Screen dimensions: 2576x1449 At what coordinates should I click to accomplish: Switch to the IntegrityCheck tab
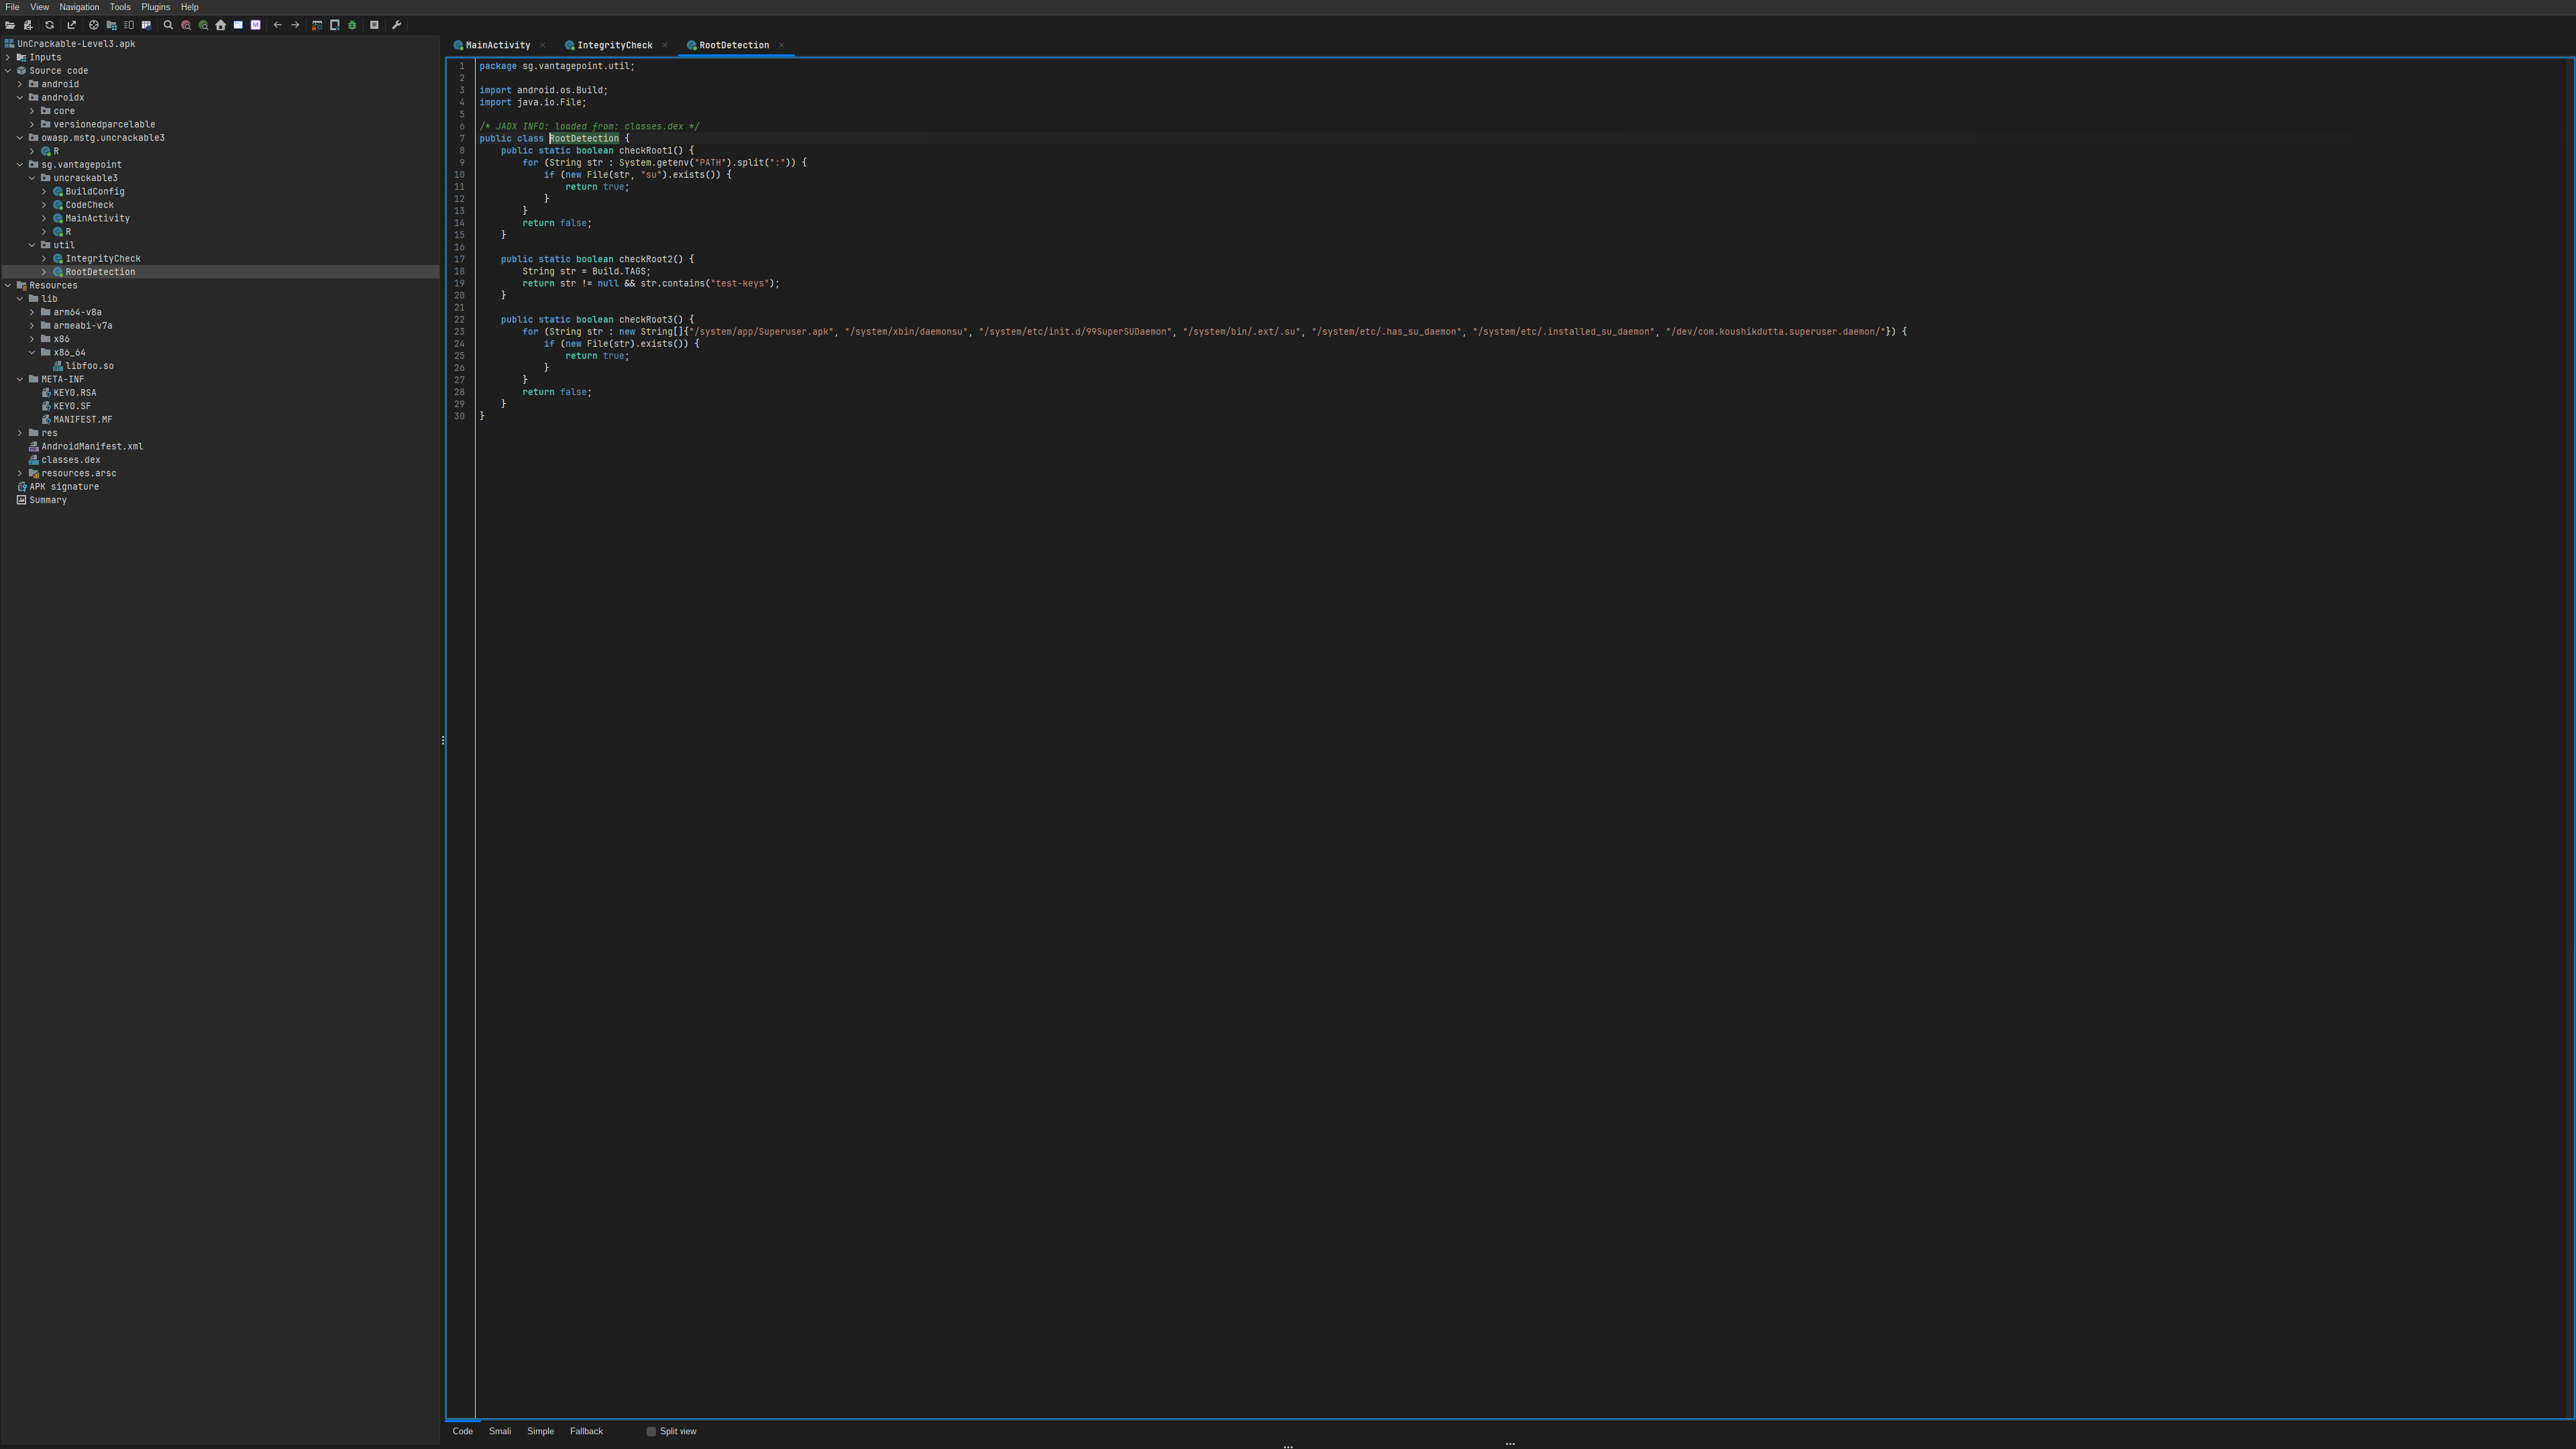(x=614, y=45)
